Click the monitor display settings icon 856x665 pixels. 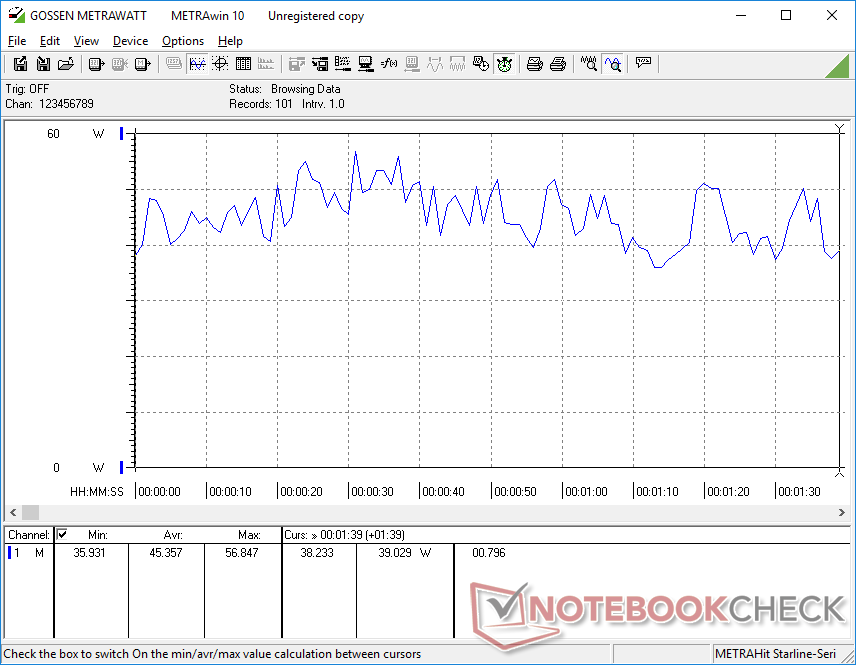point(365,64)
